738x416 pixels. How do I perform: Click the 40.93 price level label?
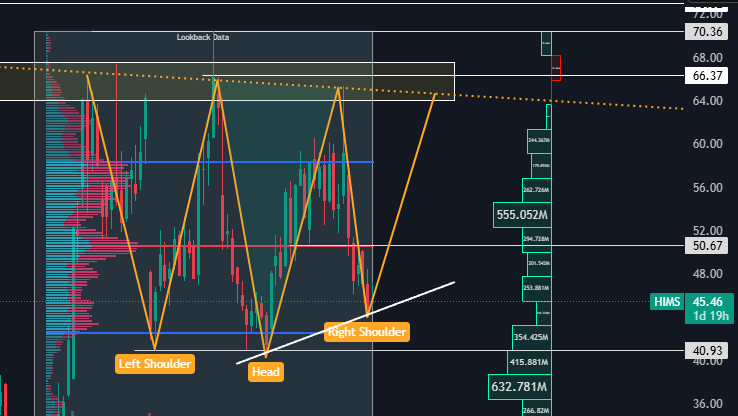706,351
